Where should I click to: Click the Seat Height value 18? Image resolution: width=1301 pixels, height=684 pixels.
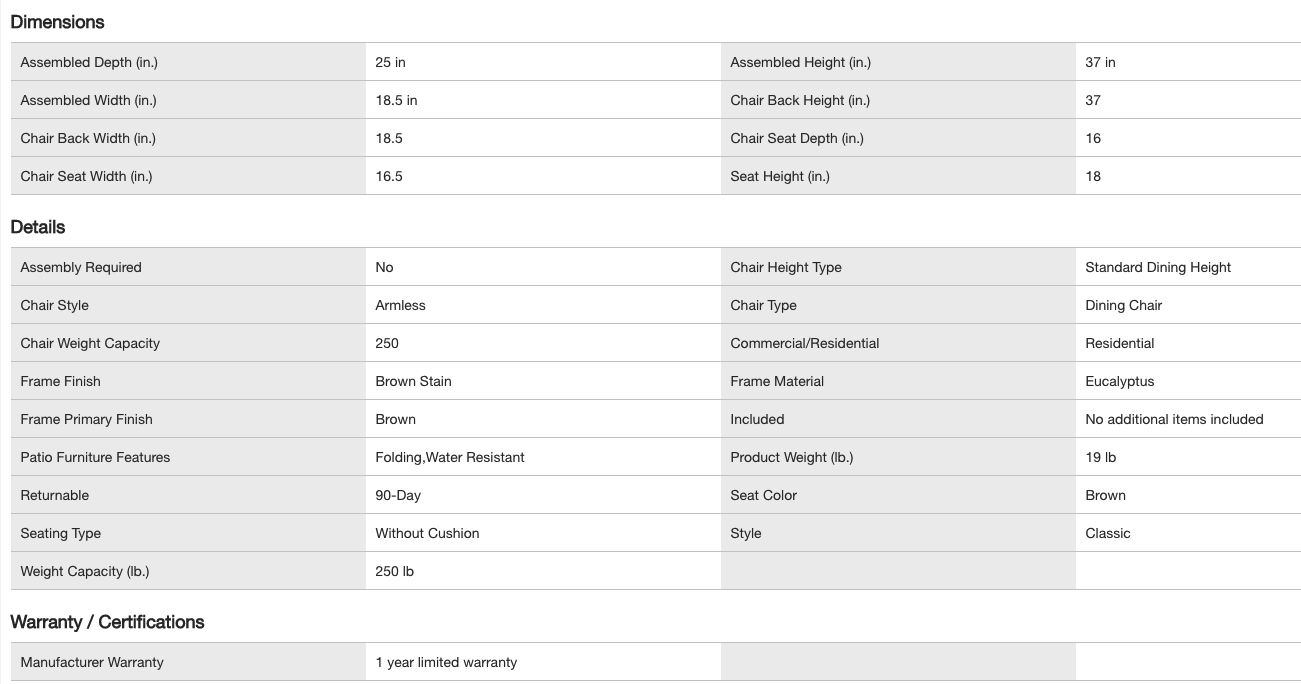[x=1093, y=176]
